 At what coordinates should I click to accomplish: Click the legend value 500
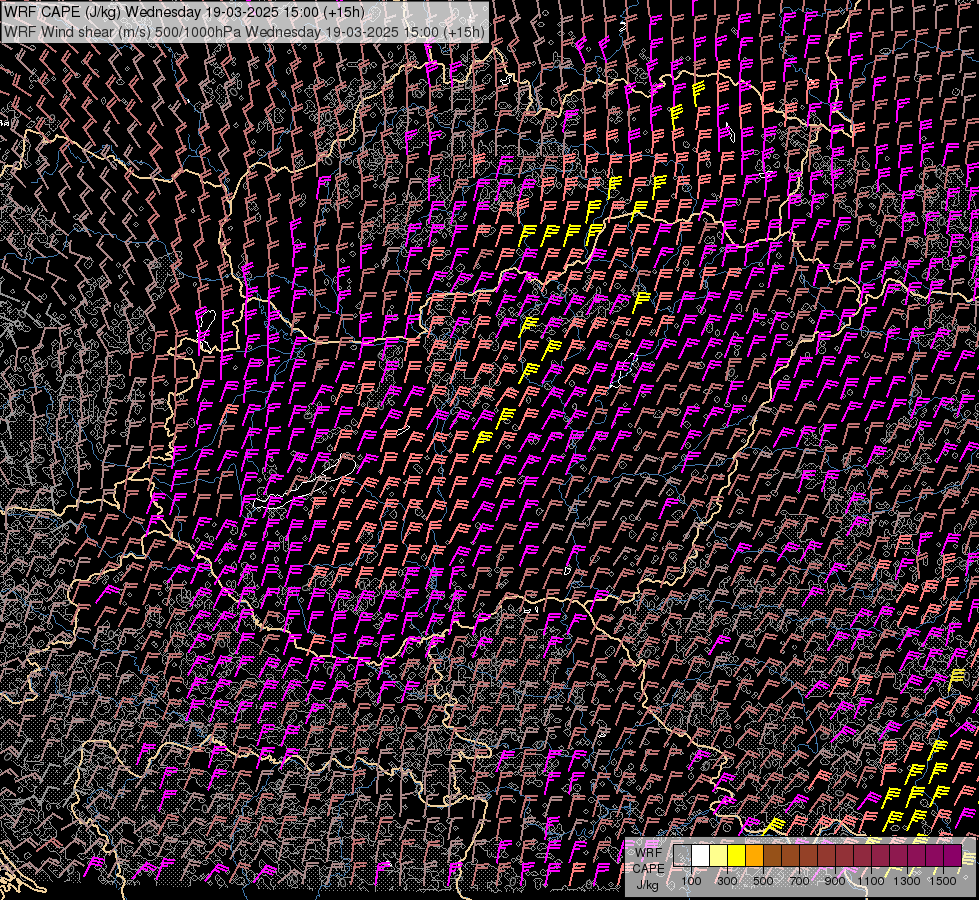point(763,881)
